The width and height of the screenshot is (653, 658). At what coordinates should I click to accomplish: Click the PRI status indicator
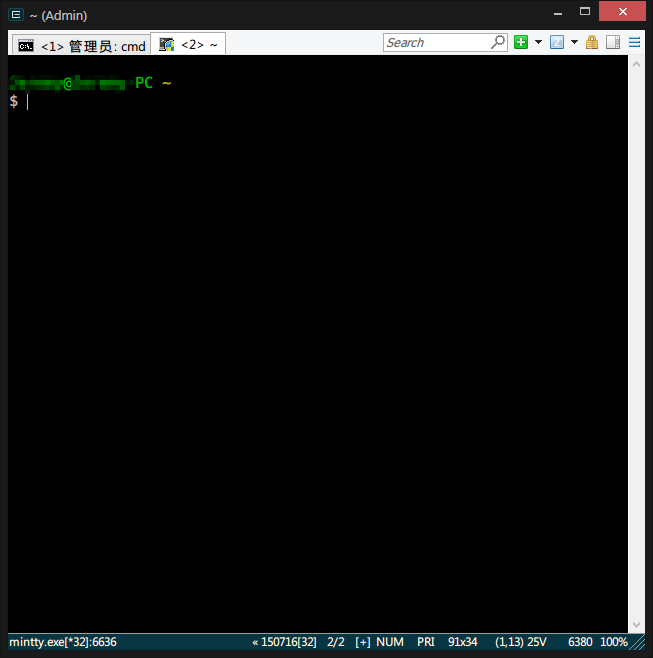click(x=426, y=642)
